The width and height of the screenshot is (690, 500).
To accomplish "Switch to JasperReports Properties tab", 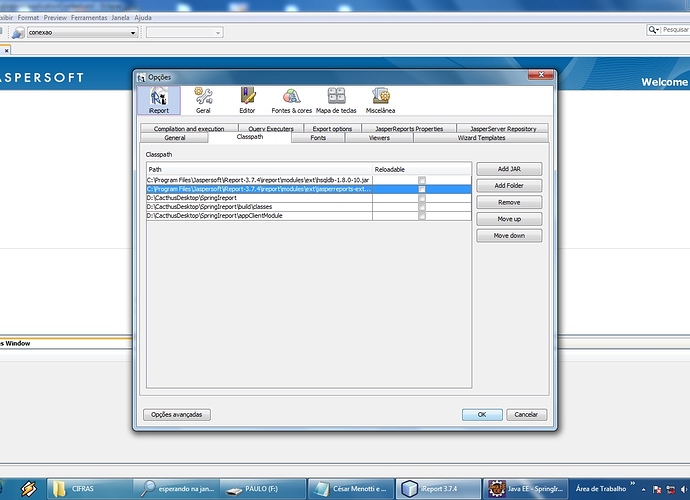I will coord(409,129).
